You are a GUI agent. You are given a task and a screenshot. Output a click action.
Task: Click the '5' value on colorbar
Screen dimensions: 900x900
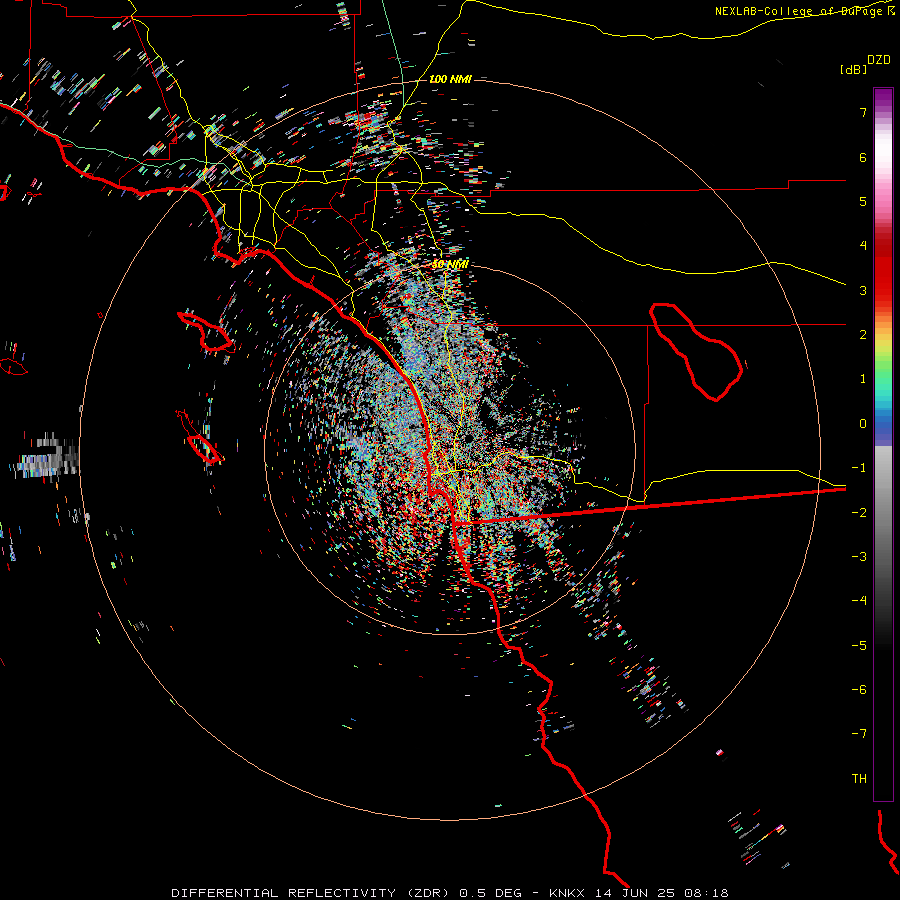(863, 201)
